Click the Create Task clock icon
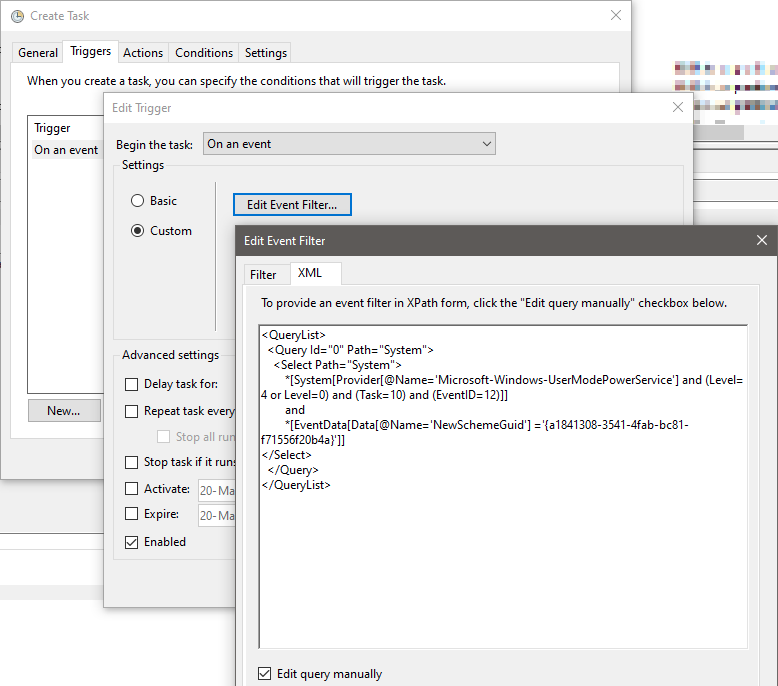778x686 pixels. pos(17,16)
